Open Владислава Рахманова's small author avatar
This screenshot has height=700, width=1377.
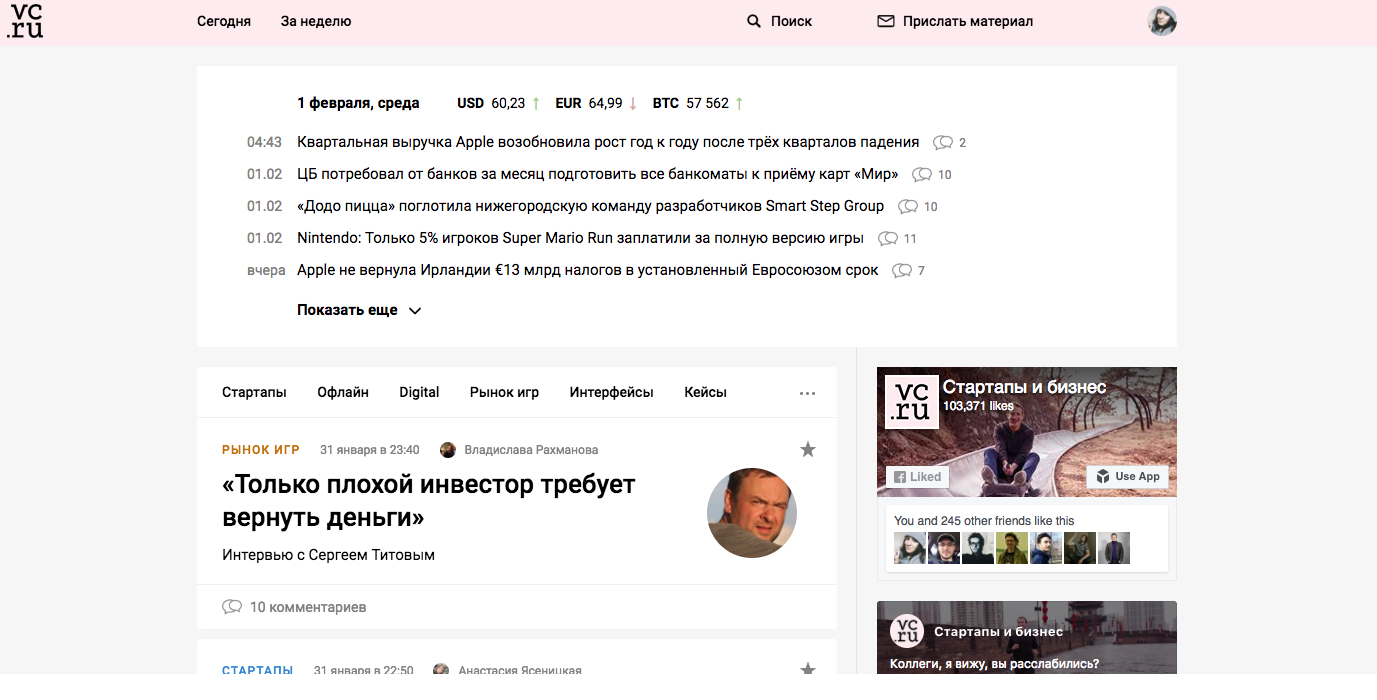(448, 450)
